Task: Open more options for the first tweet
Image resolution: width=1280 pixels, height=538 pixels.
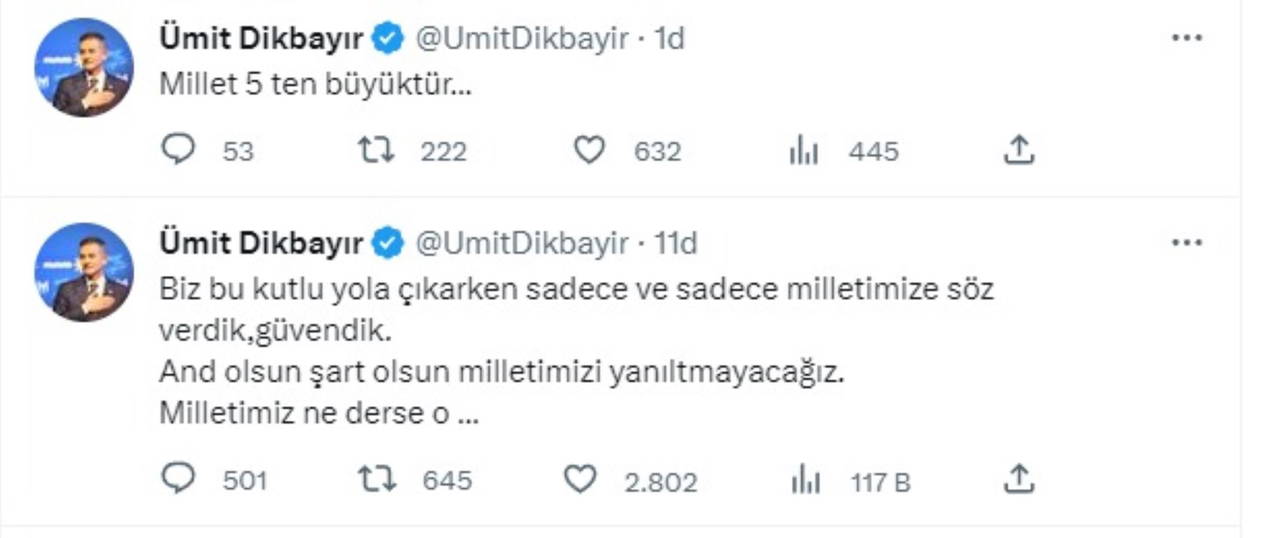Action: (x=1186, y=38)
